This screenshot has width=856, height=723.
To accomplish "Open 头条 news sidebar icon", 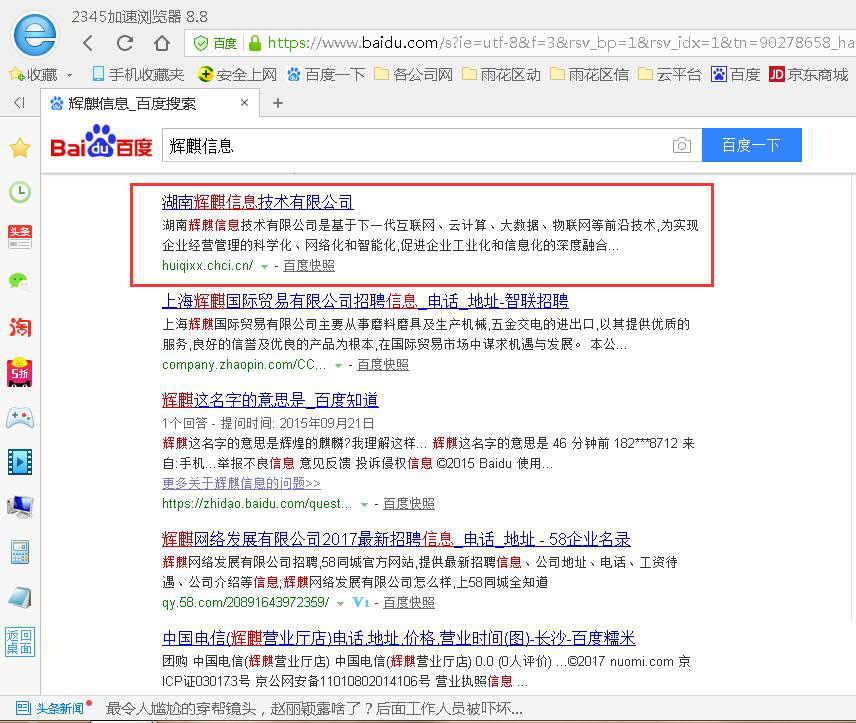I will pyautogui.click(x=20, y=237).
